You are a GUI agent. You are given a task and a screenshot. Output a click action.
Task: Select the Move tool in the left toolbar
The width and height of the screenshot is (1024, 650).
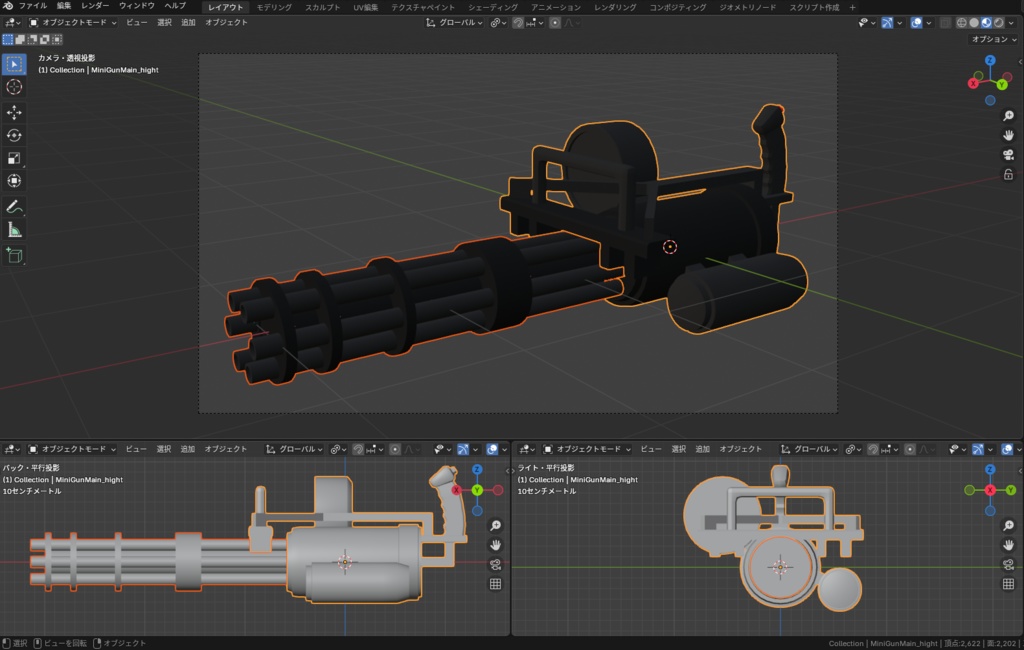tap(14, 112)
